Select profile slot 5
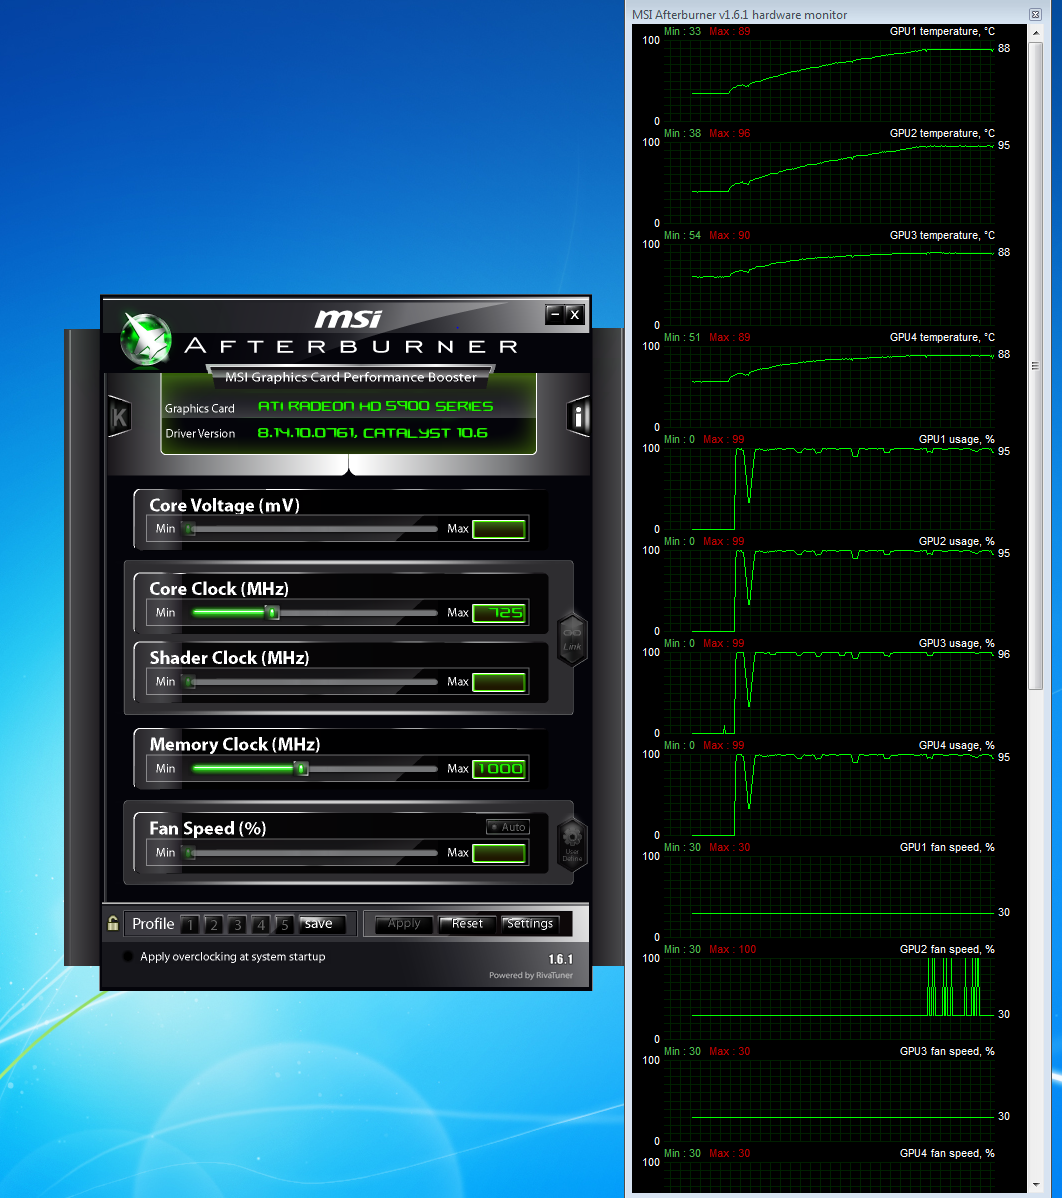 pos(284,924)
